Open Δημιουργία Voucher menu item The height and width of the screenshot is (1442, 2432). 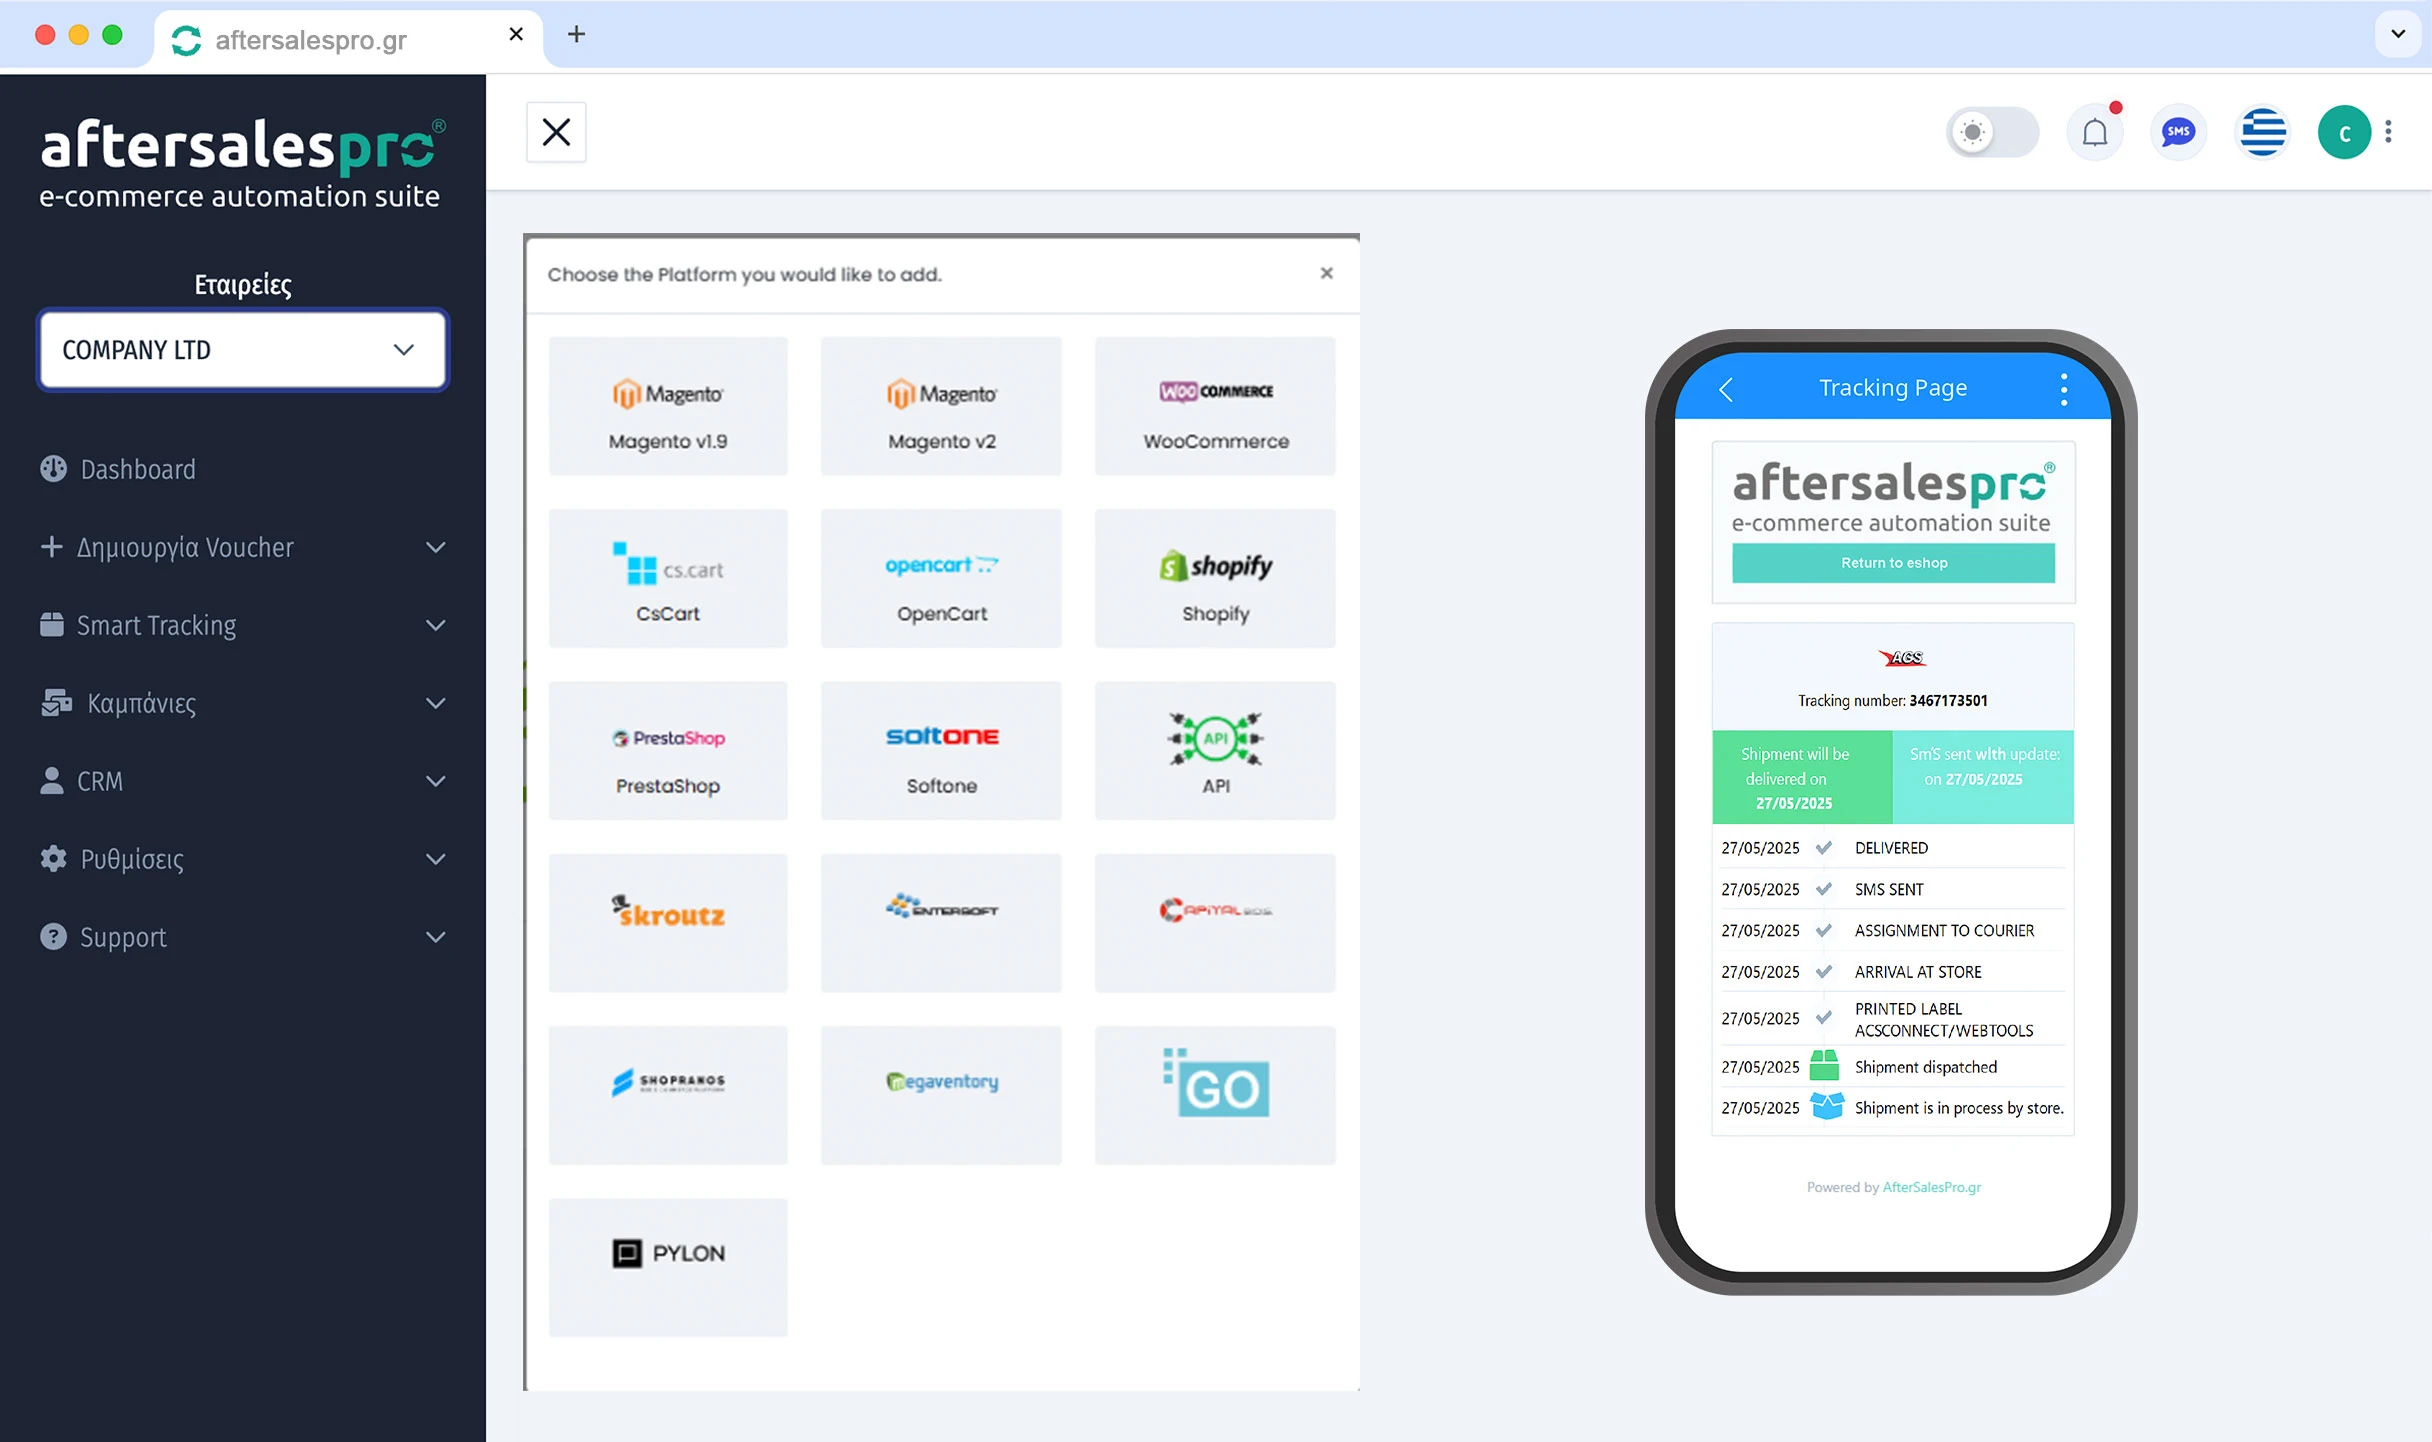(x=243, y=547)
